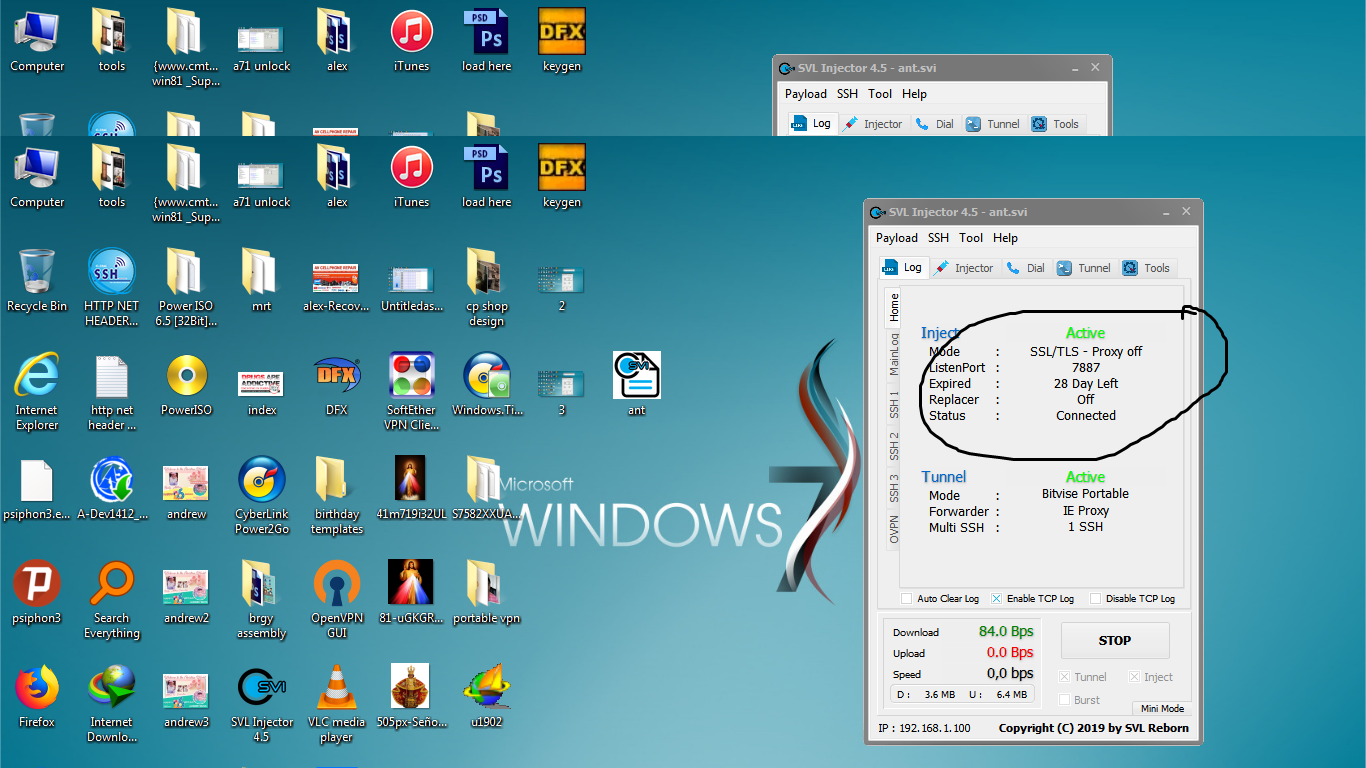The height and width of the screenshot is (768, 1366).
Task: Uncheck Enable TCP Log
Action: click(996, 598)
